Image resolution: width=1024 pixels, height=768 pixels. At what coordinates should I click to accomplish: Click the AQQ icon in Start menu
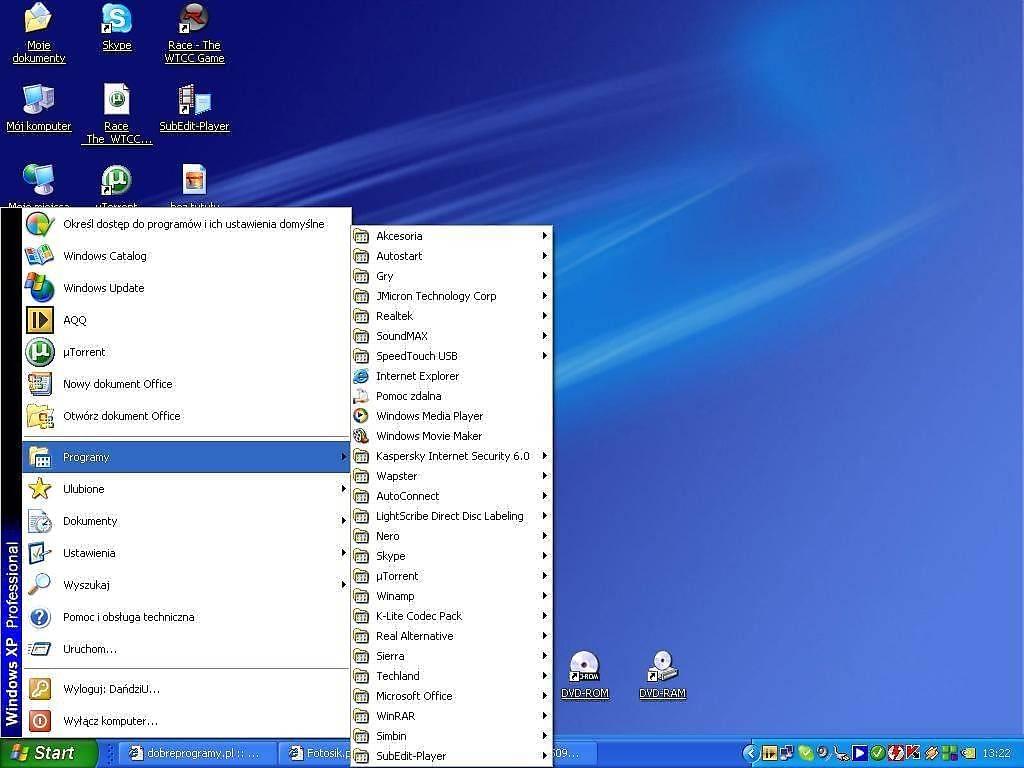40,320
